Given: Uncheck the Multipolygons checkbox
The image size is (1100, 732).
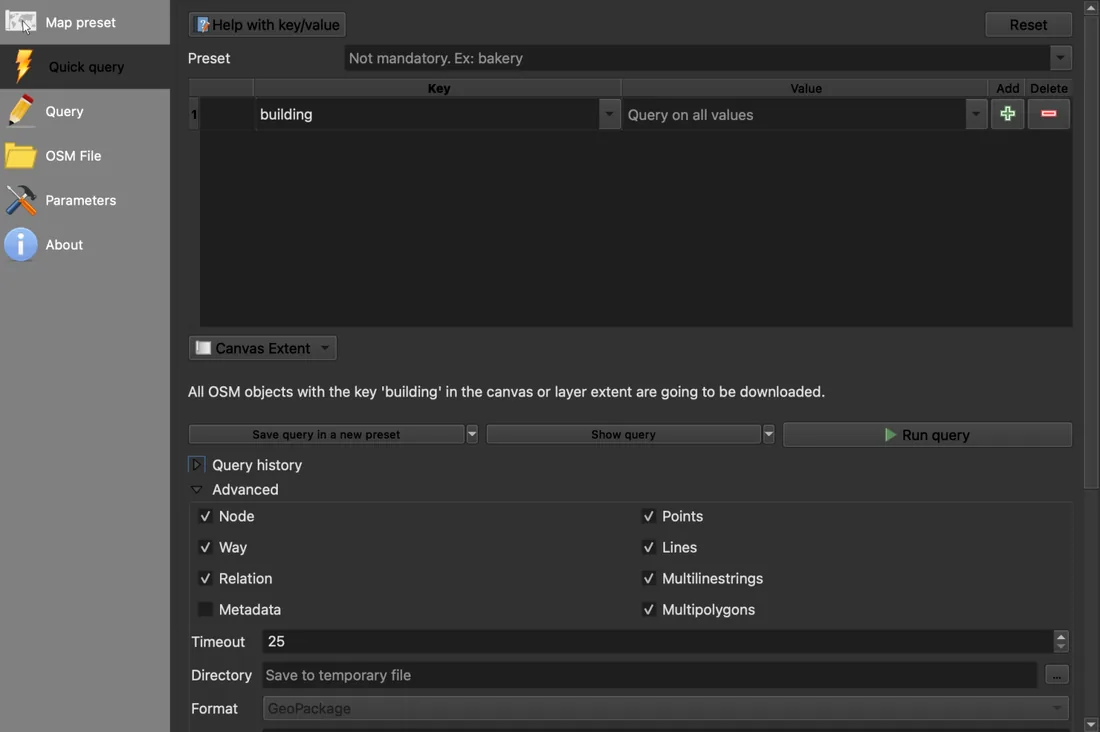Looking at the screenshot, I should [648, 609].
